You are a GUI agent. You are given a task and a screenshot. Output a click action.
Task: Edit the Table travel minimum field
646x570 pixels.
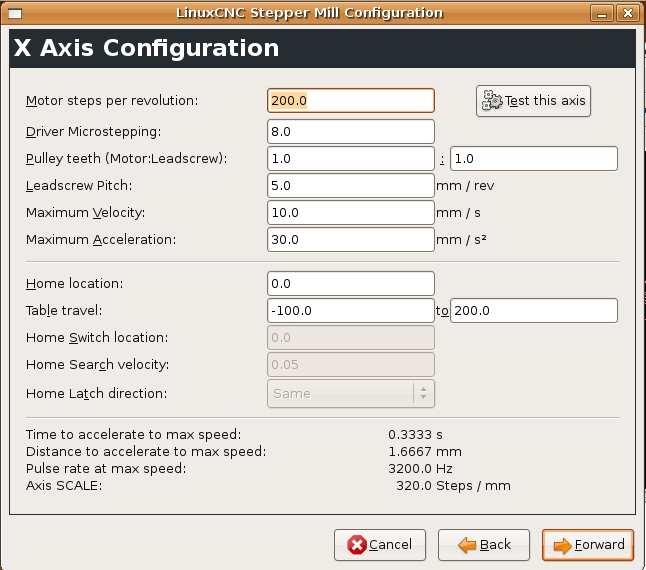(351, 311)
